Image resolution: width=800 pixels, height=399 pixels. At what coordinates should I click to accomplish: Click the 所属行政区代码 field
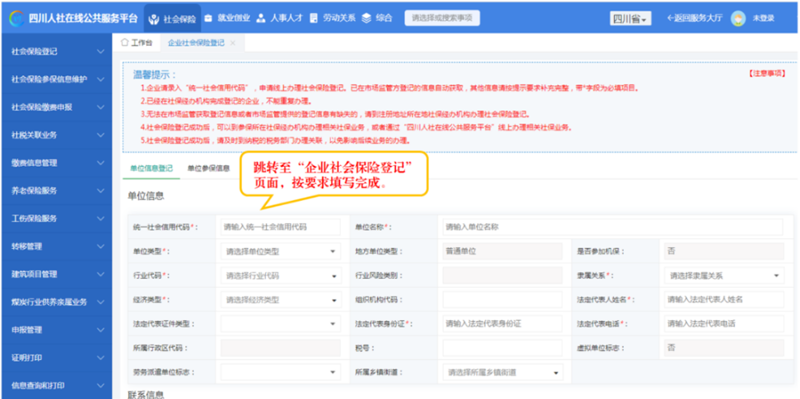280,348
